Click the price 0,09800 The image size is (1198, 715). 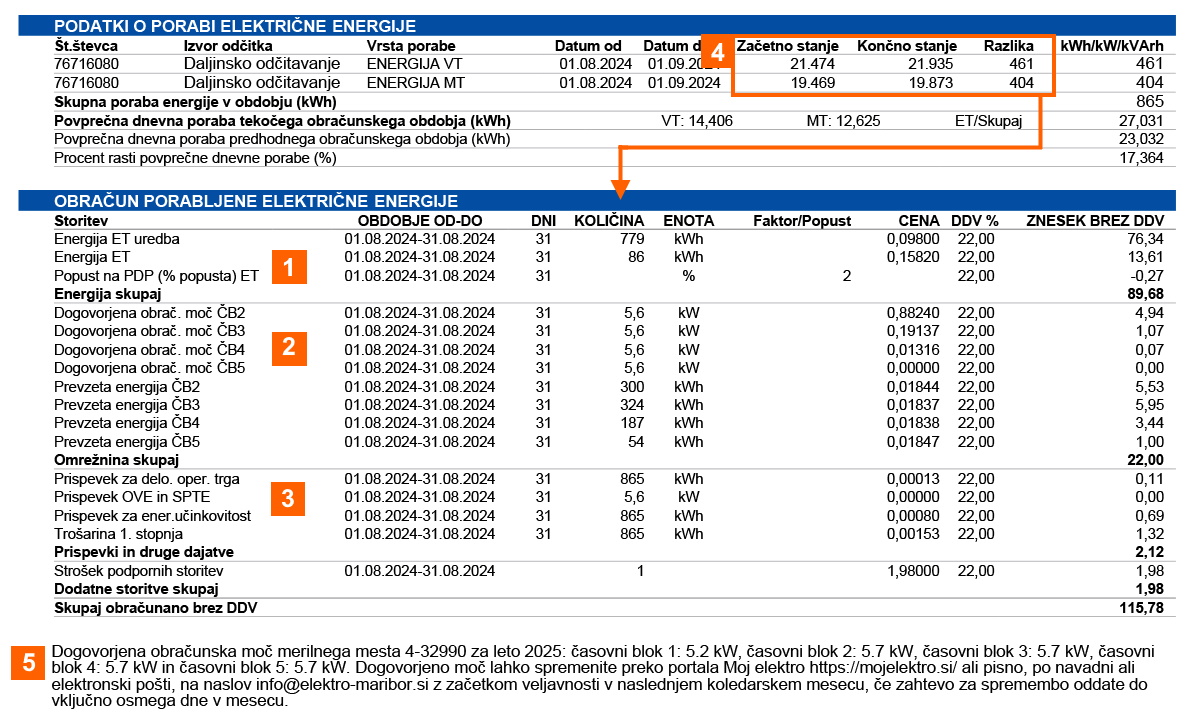pyautogui.click(x=912, y=239)
